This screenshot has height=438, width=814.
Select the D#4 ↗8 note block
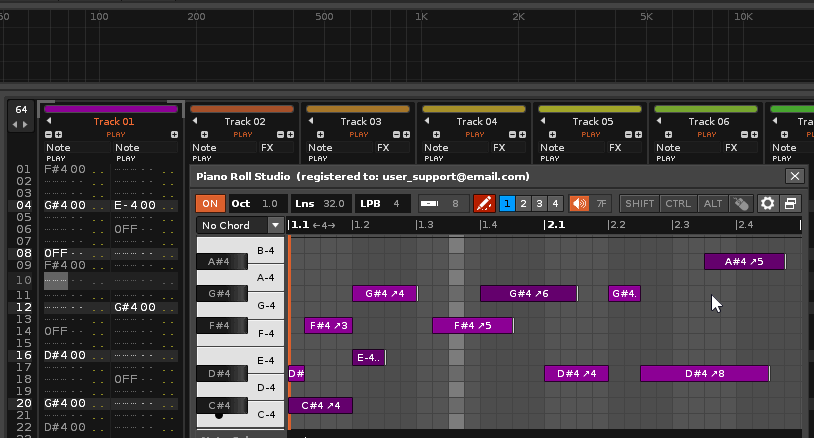click(x=704, y=374)
